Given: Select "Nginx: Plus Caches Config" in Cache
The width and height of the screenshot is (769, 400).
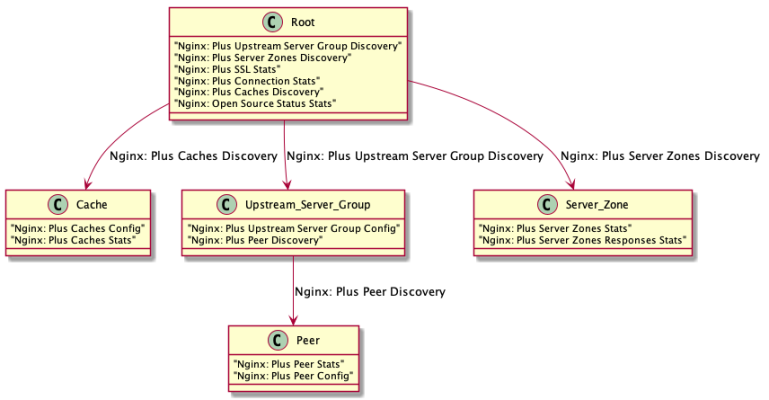Looking at the screenshot, I should 77,229.
